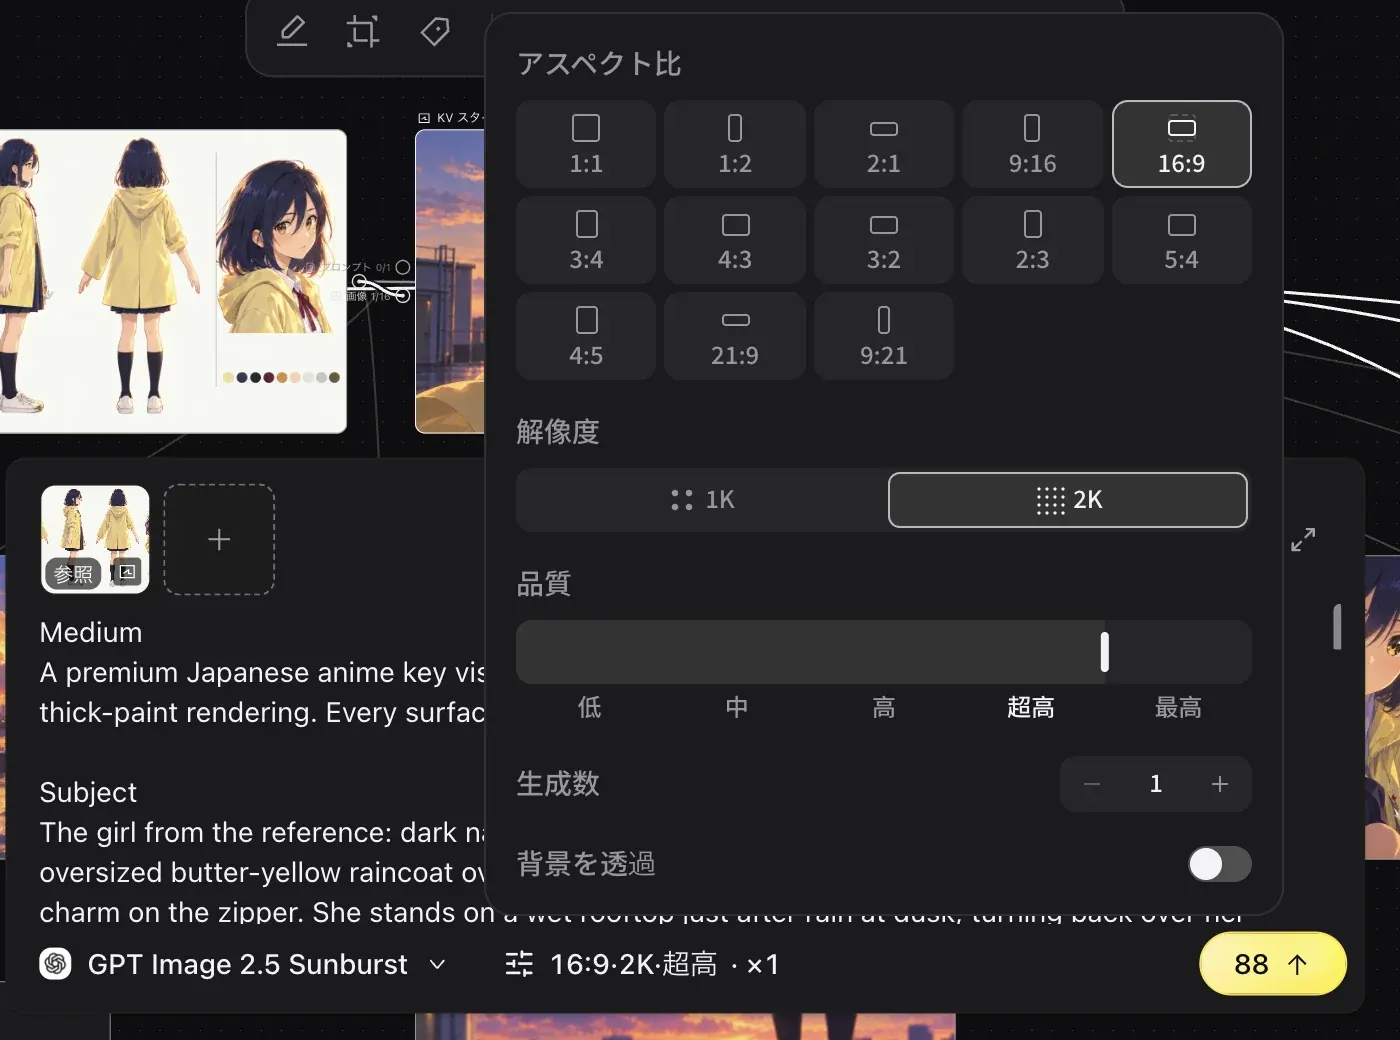Image resolution: width=1400 pixels, height=1040 pixels.
Task: Click the KV sunset image node on canvas
Action: (450, 281)
